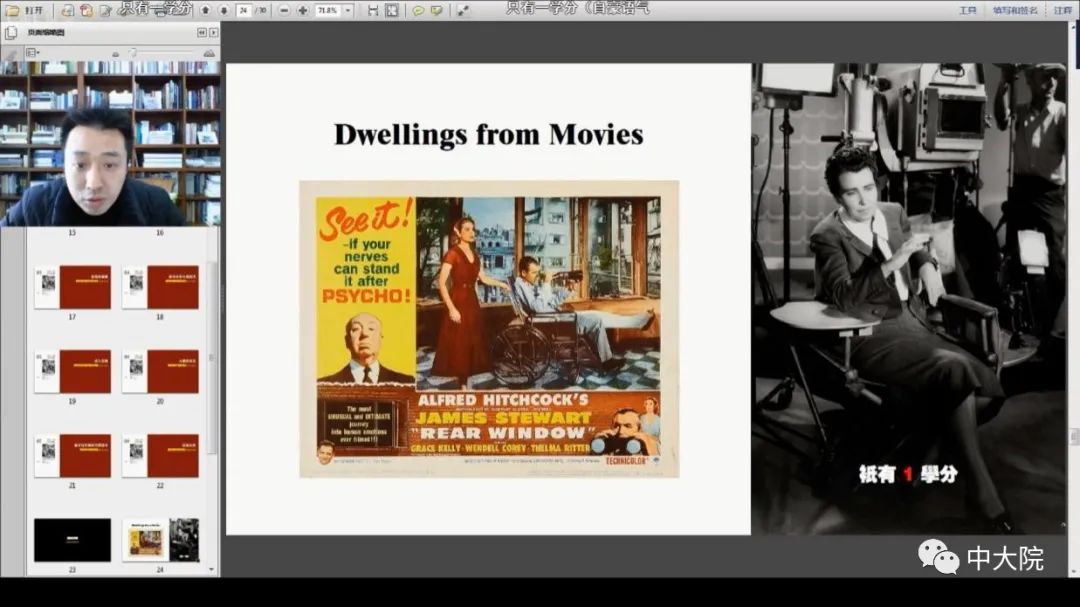Zoom in with the plus button
Viewport: 1080px width, 607px height.
[303, 10]
